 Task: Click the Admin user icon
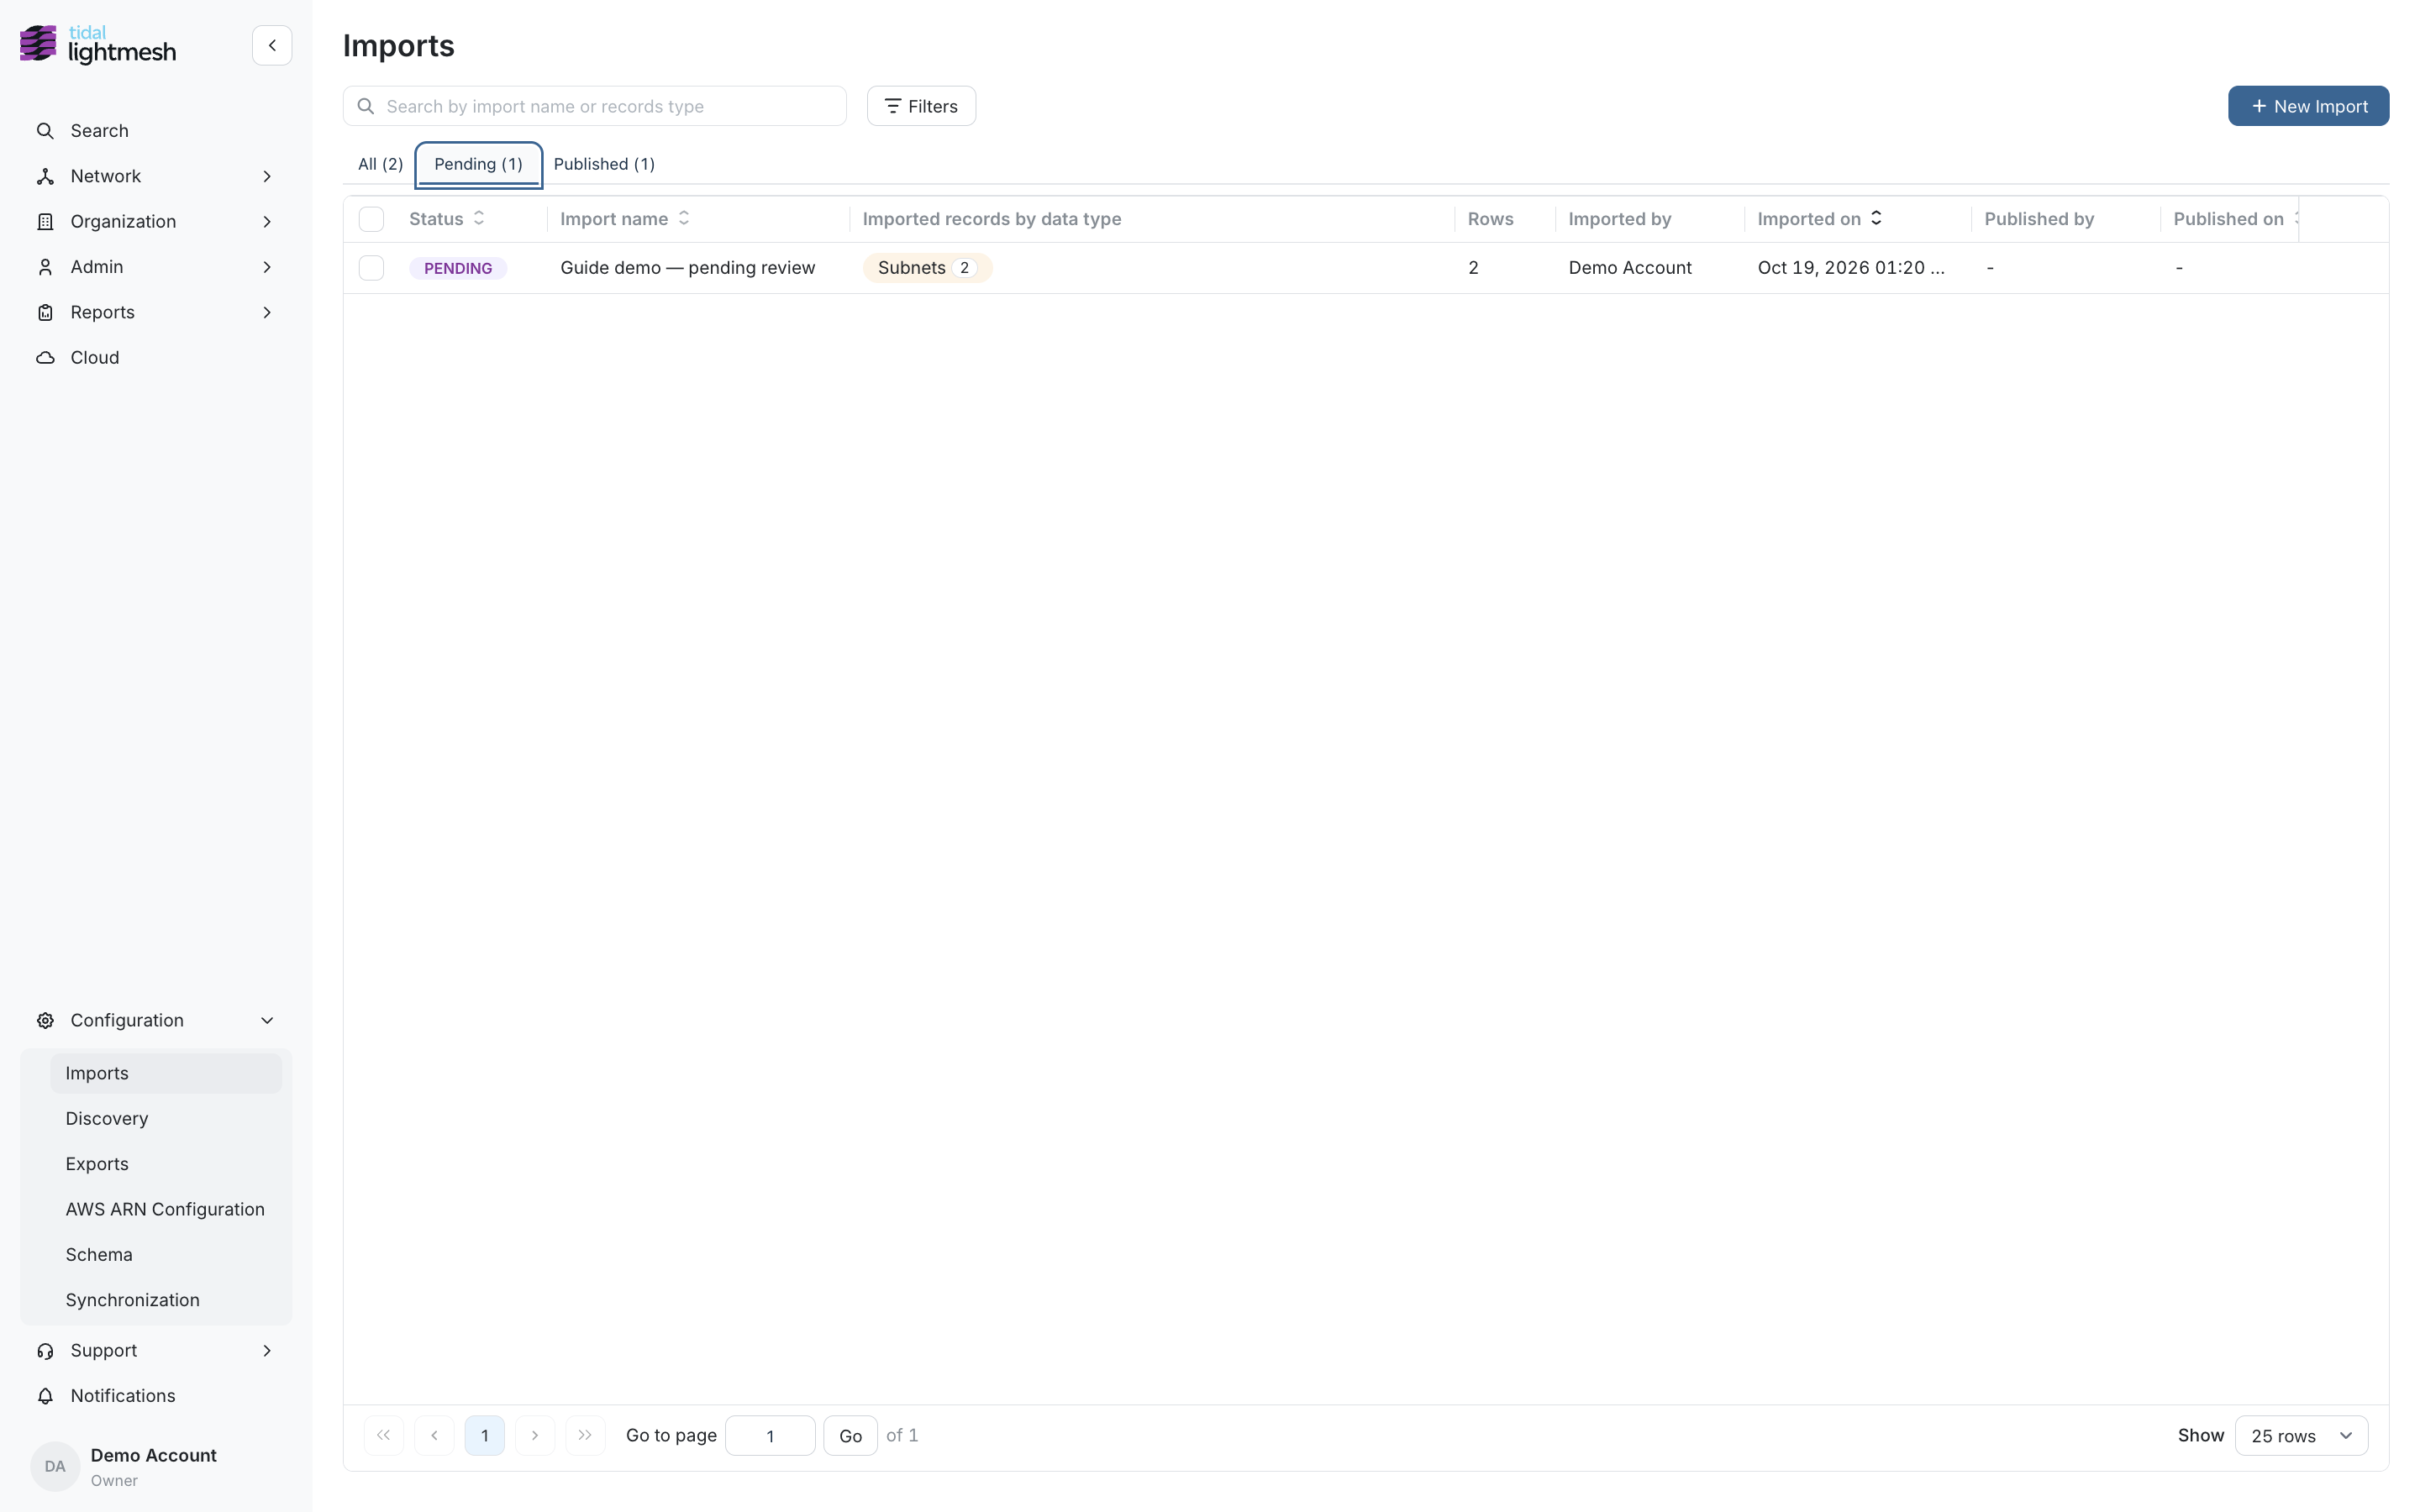click(45, 267)
